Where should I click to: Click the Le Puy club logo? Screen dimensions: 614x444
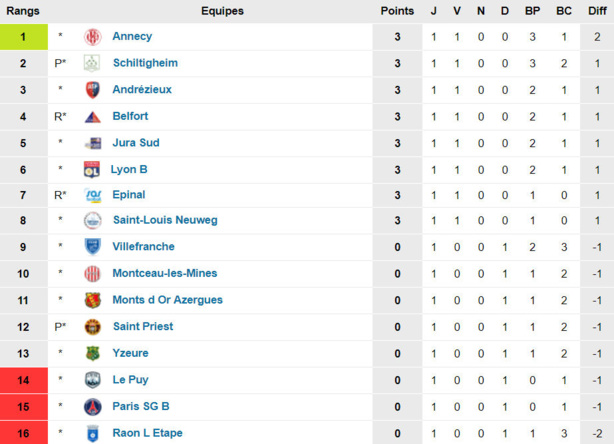click(x=93, y=380)
